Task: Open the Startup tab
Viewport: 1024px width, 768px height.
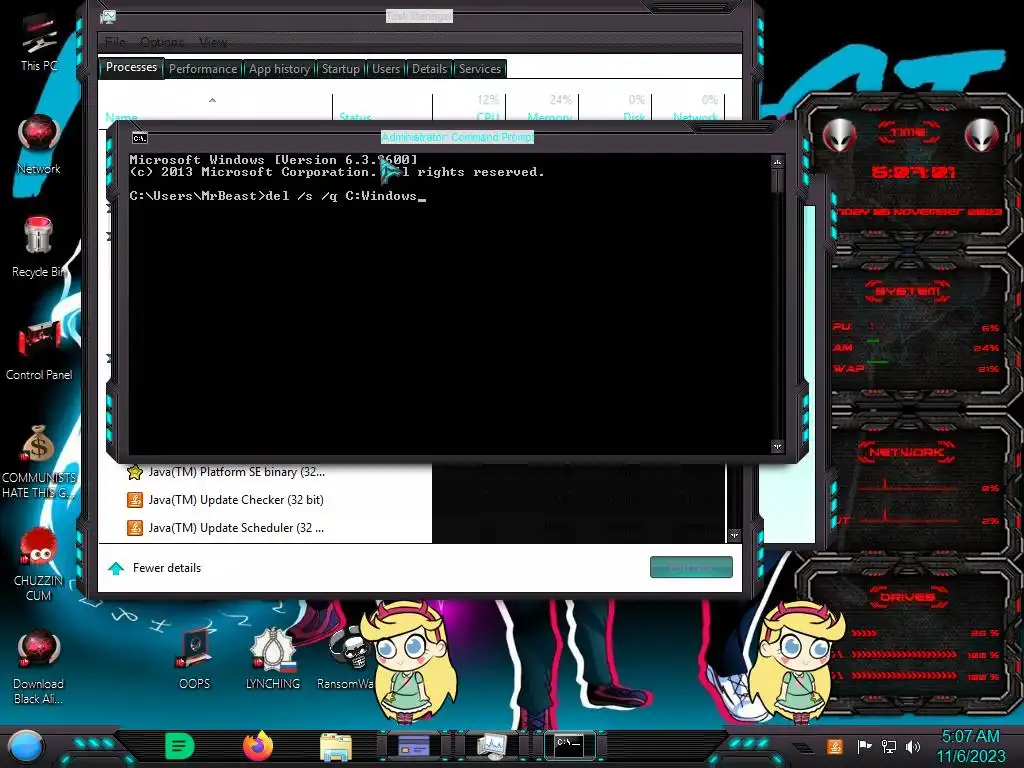Action: (341, 69)
